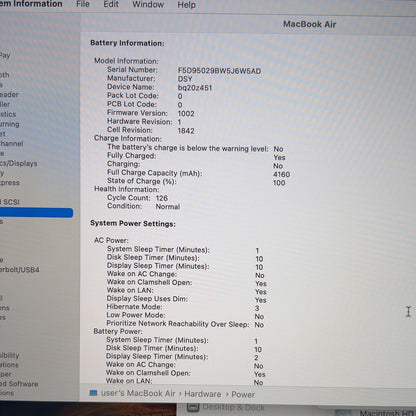This screenshot has width=416, height=416.
Task: Click the Charge Information label
Action: (128, 138)
